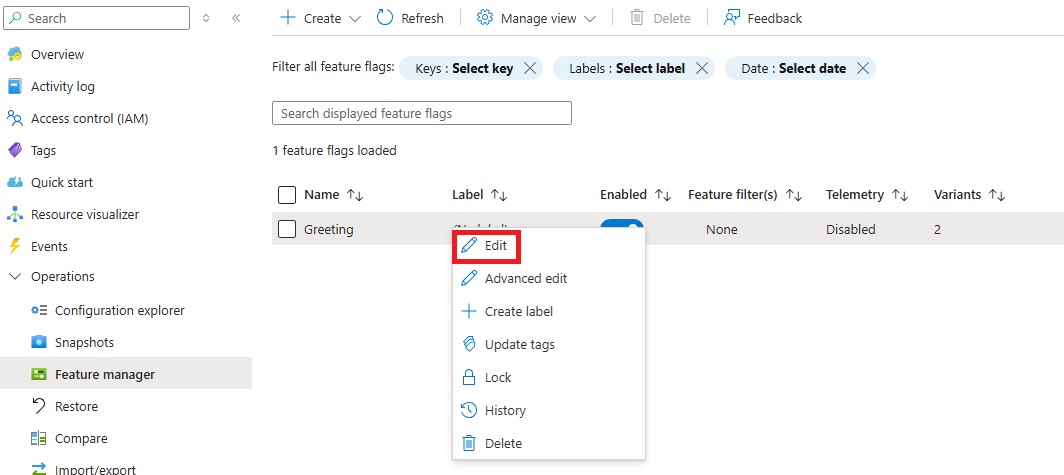
Task: Select Lock in the context menu
Action: tap(498, 377)
